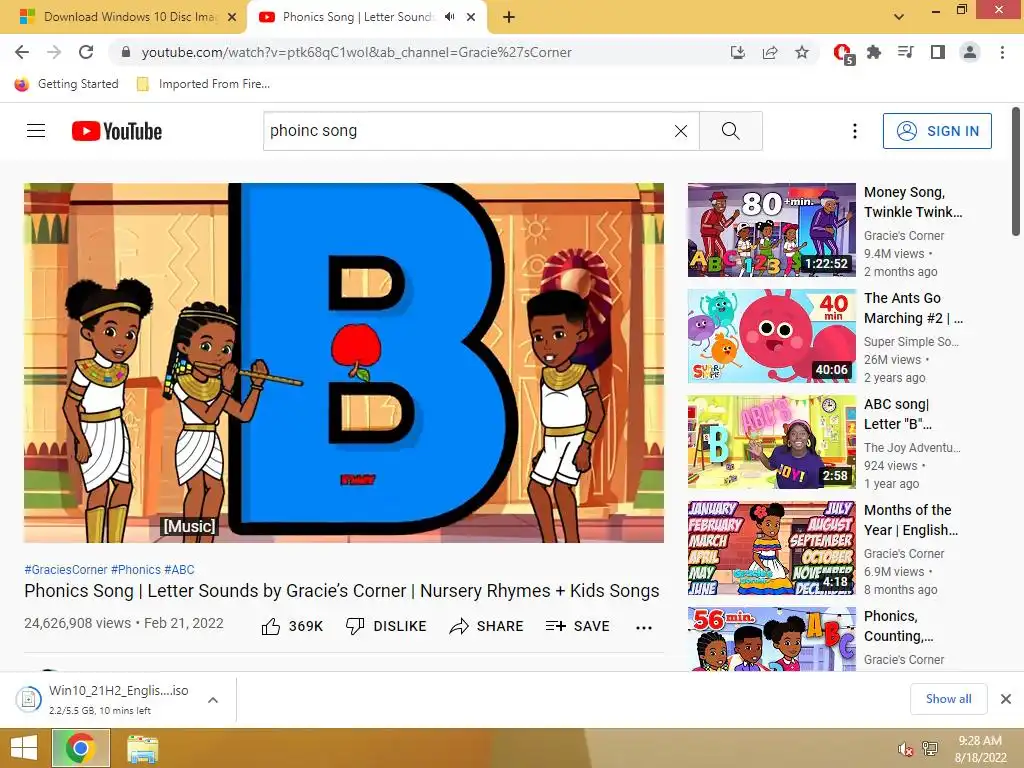Viewport: 1024px width, 768px height.
Task: Open the Money Song 80 min thumbnail
Action: pos(771,230)
